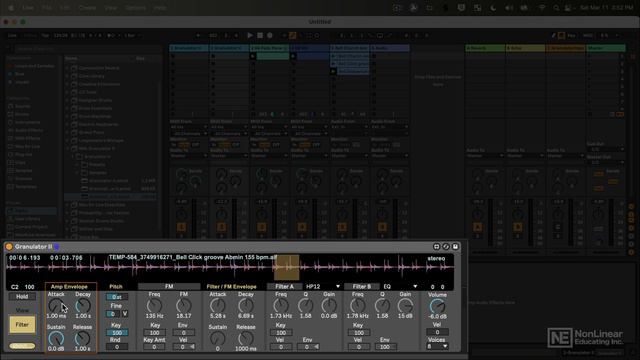The width and height of the screenshot is (640, 360).
Task: Click the Filter A Freq knob at 1.73 kHz
Action: (x=281, y=305)
